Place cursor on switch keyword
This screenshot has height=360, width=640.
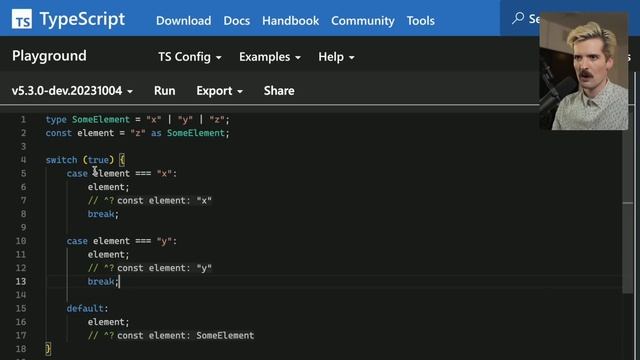tap(61, 160)
